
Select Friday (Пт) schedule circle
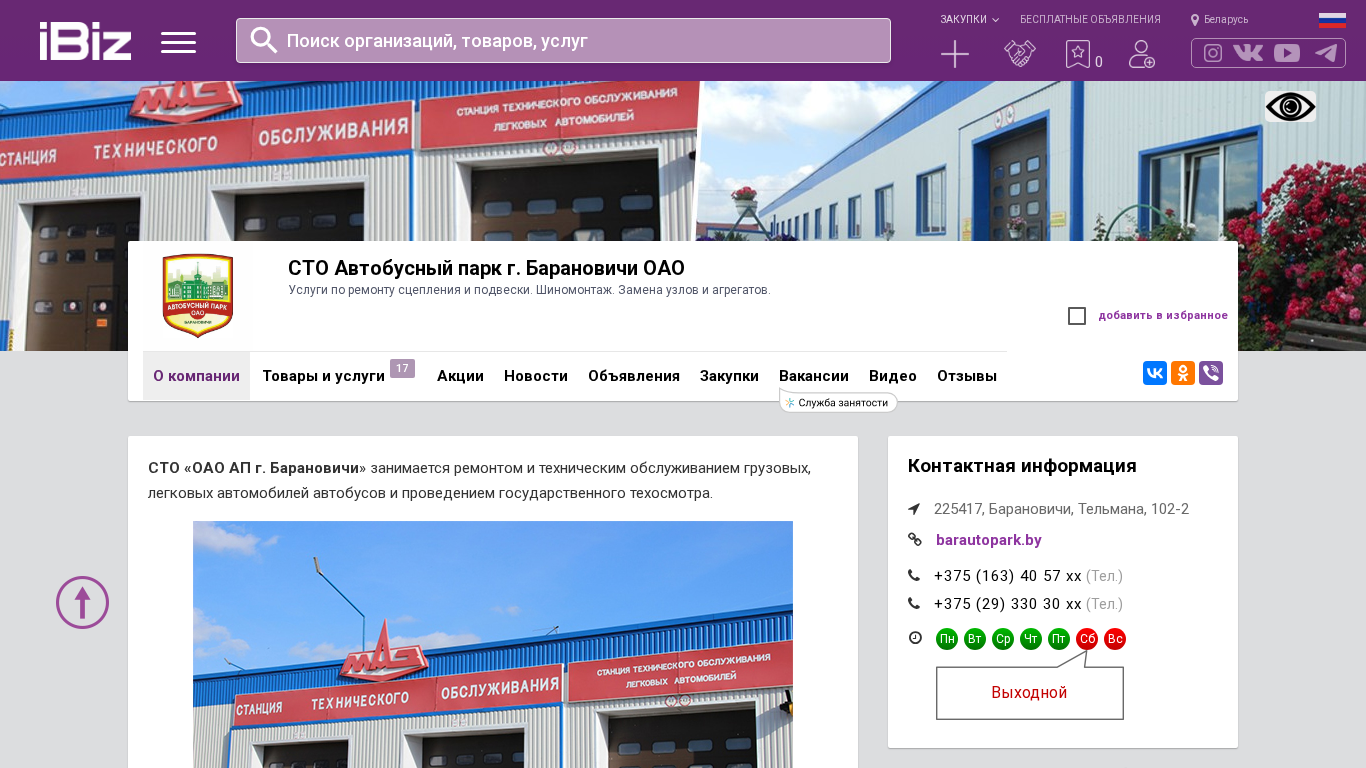coord(1059,639)
